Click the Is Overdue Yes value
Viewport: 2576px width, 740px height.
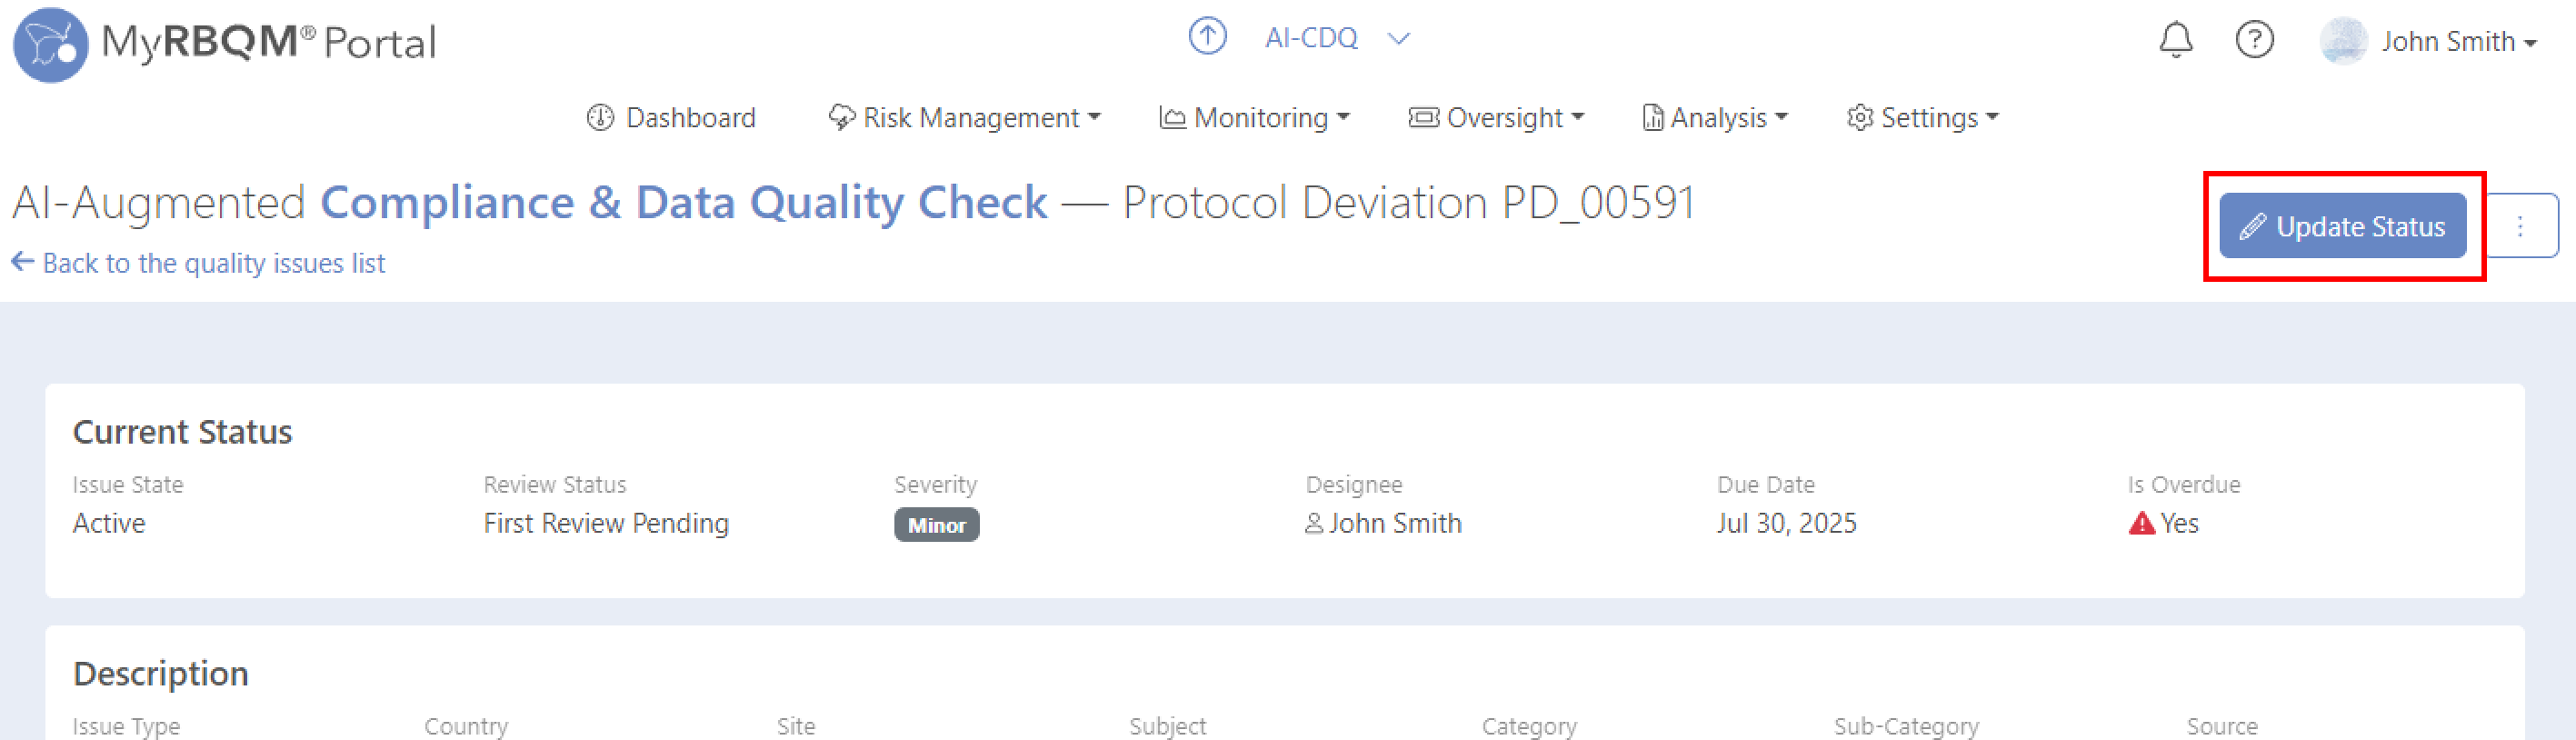(x=2179, y=523)
